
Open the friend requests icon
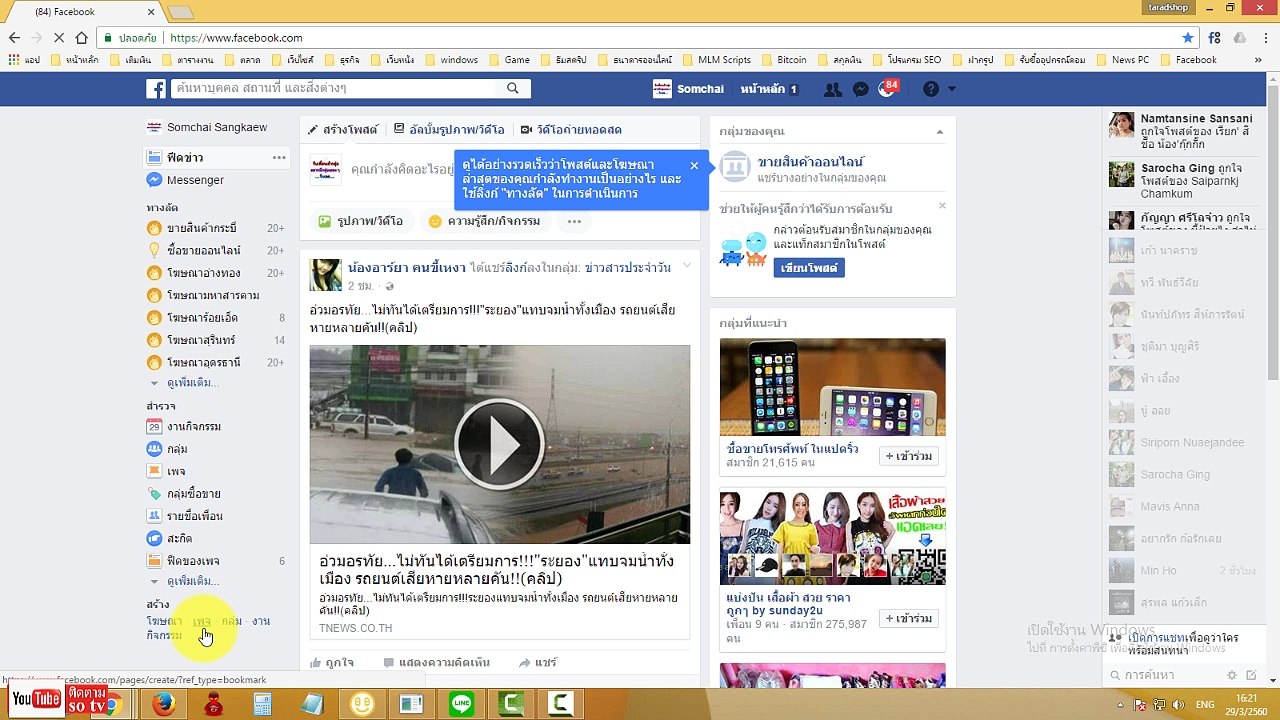832,89
